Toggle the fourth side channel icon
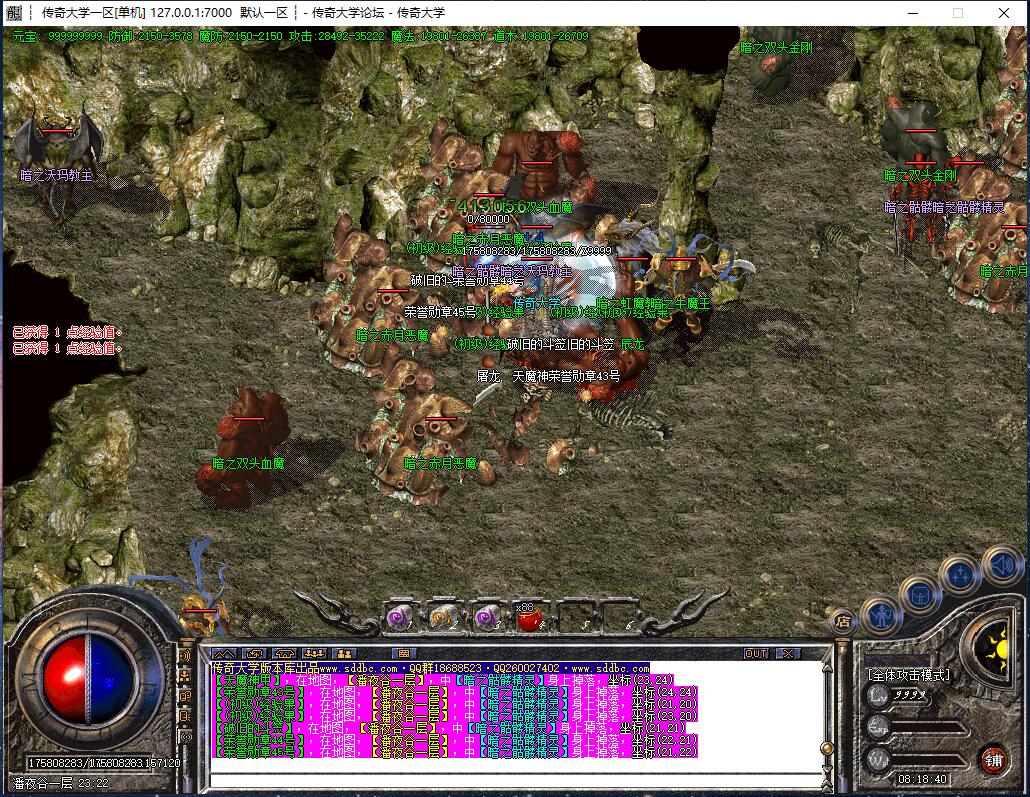1030x797 pixels. [x=185, y=716]
